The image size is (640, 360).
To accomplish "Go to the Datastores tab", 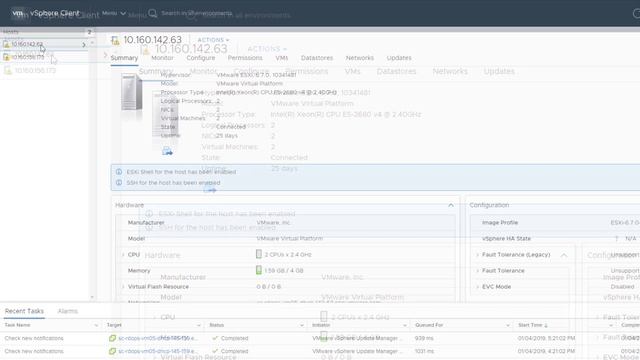I will point(317,58).
